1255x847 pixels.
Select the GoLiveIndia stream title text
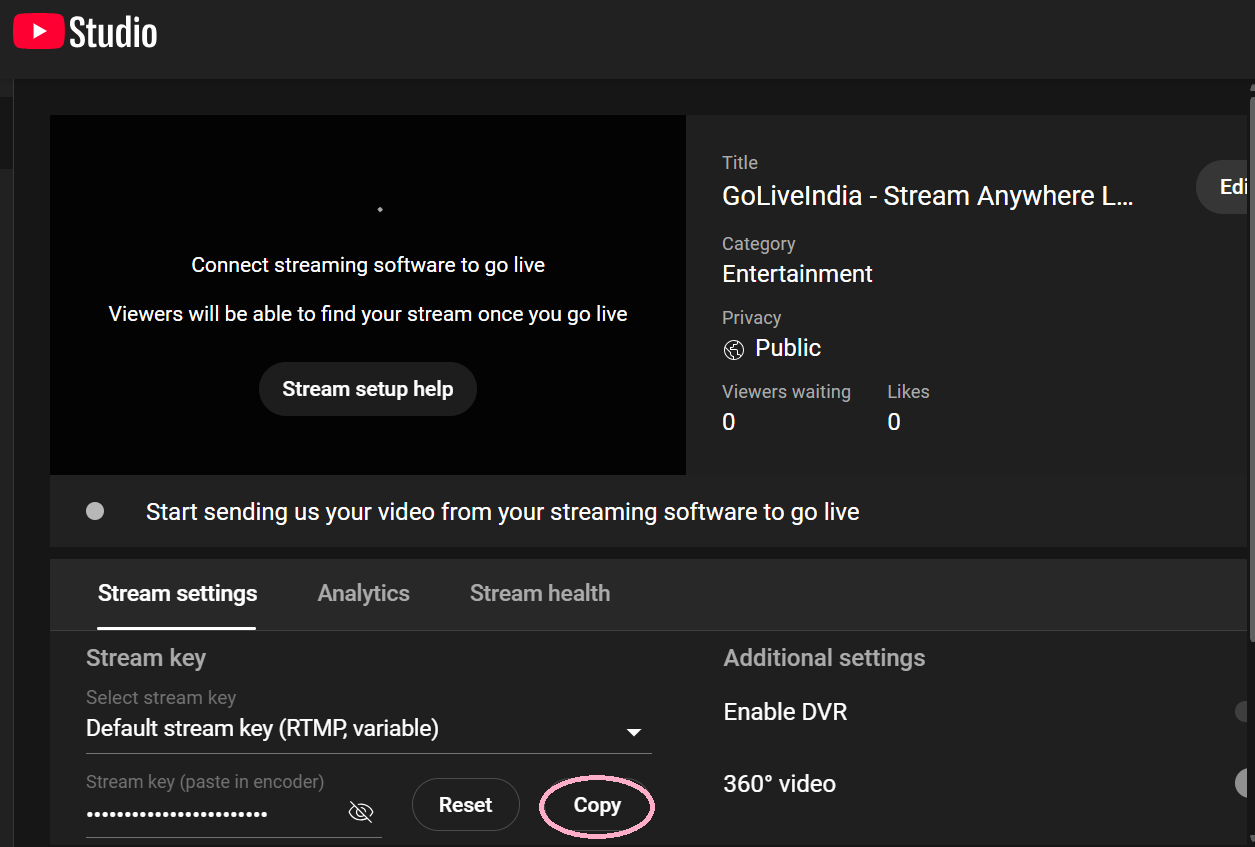click(x=927, y=196)
